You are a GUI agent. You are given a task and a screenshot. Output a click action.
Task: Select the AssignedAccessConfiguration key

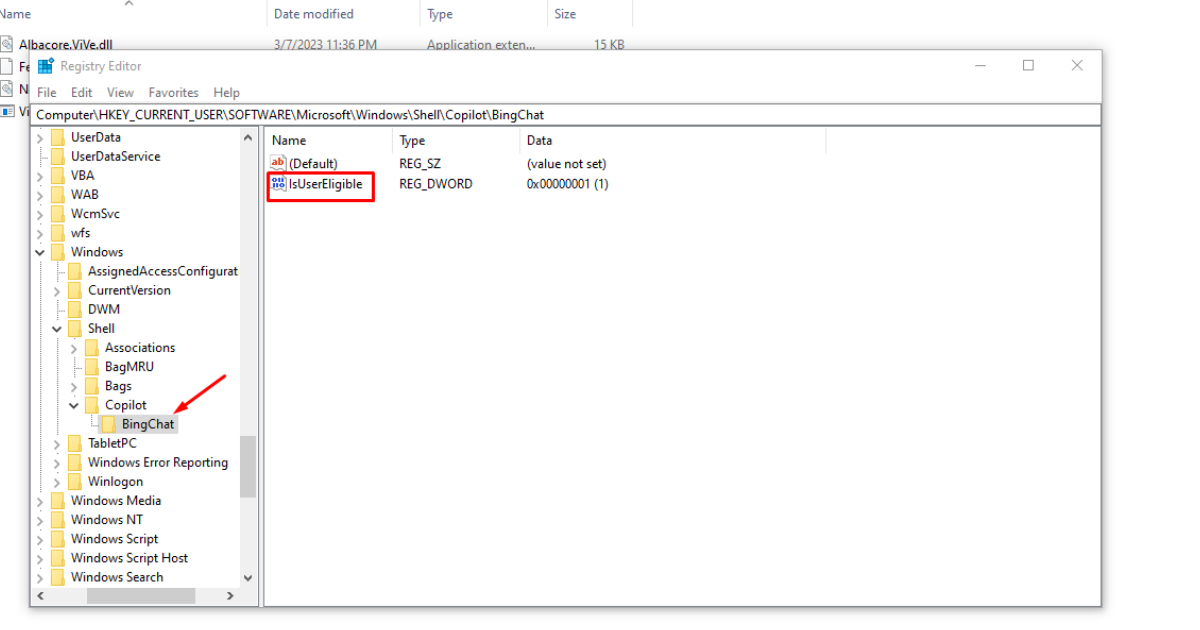click(x=163, y=271)
